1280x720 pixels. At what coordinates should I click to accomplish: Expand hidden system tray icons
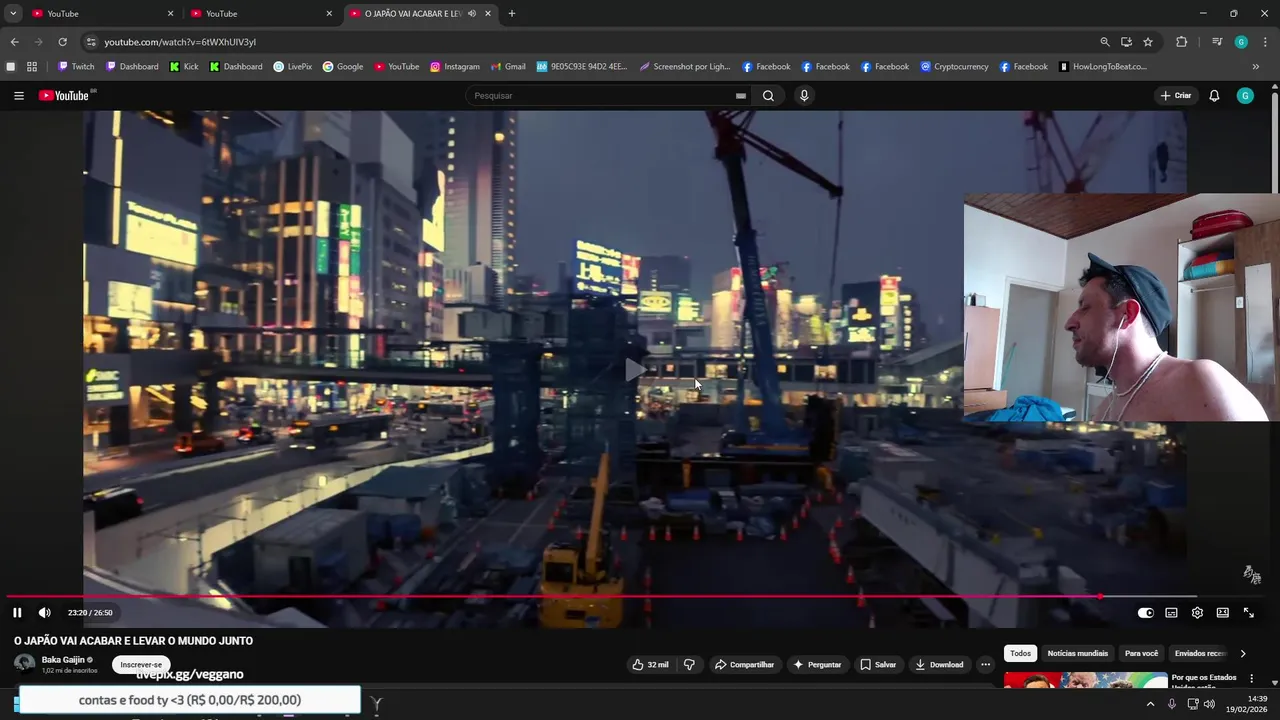click(1149, 704)
